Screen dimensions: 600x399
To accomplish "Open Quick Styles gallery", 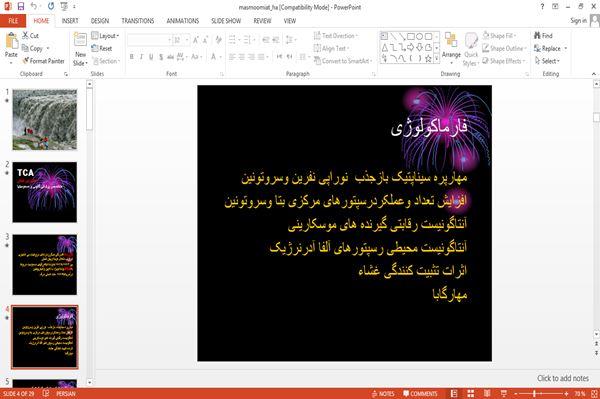I will click(471, 49).
